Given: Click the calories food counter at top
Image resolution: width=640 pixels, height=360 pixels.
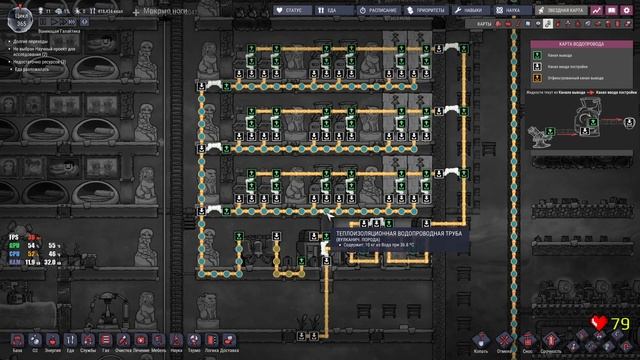Looking at the screenshot, I should click(106, 11).
